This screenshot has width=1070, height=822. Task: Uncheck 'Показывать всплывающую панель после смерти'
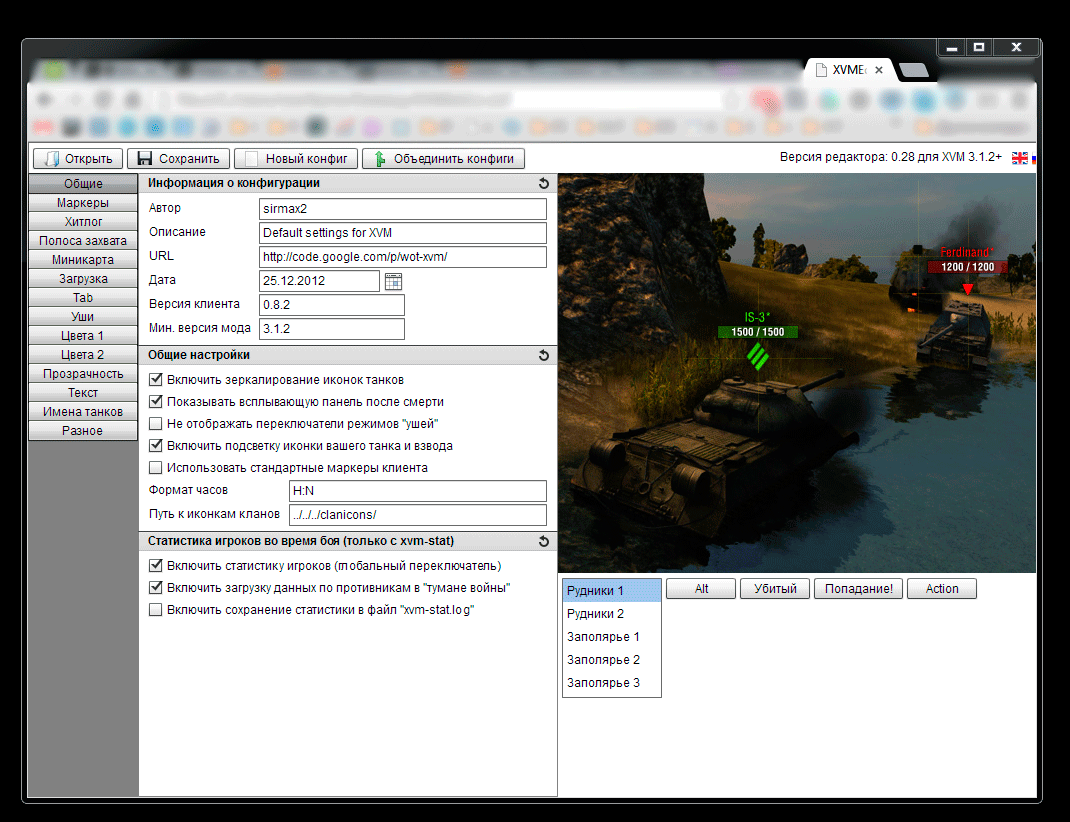pos(156,401)
